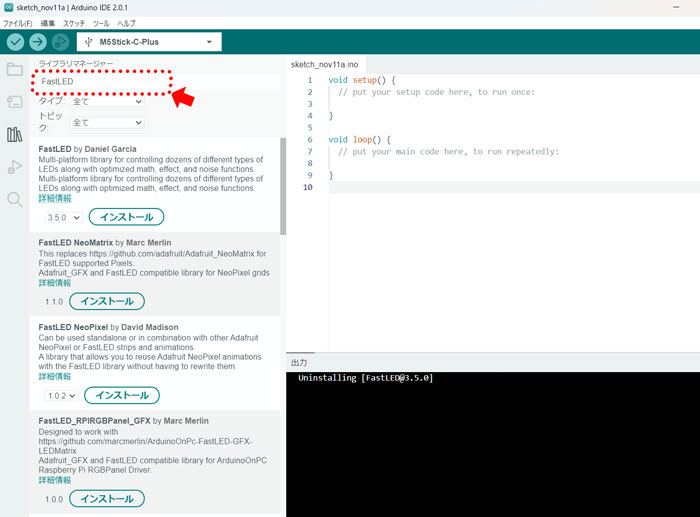700x517 pixels.
Task: Click the Start Debugging toolbar button
Action: (x=60, y=42)
